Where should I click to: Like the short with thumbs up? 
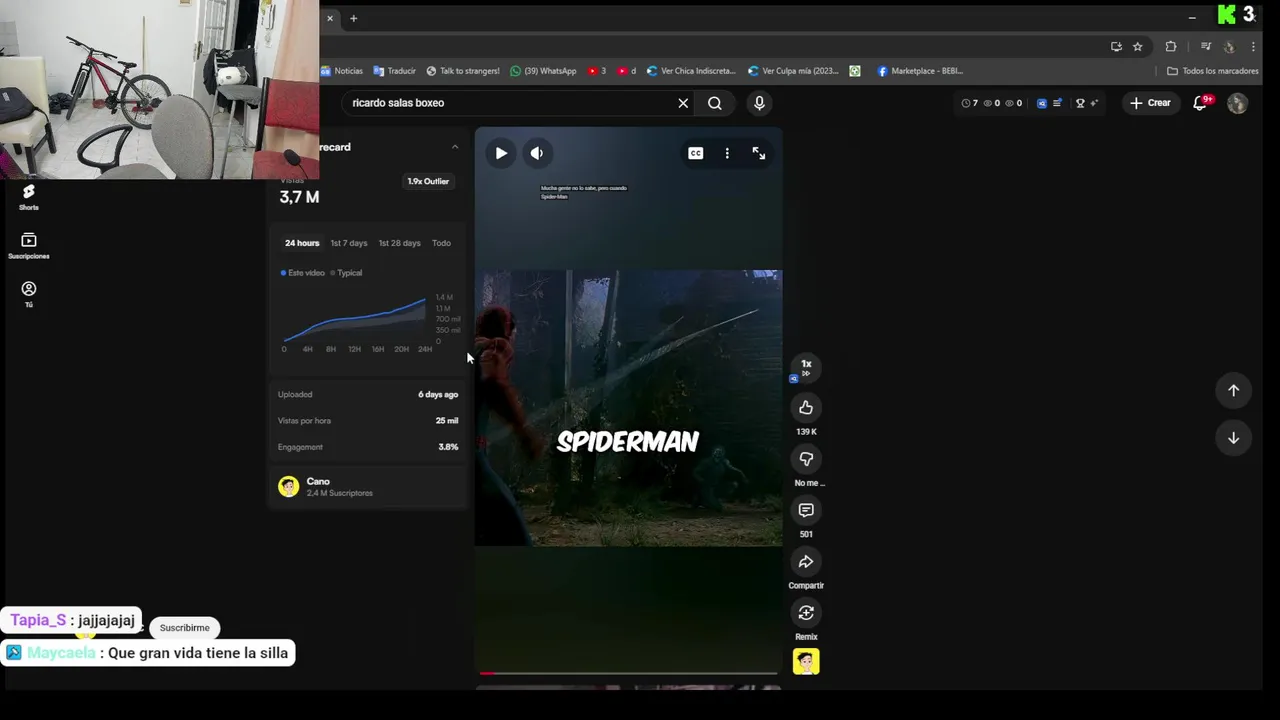point(806,407)
